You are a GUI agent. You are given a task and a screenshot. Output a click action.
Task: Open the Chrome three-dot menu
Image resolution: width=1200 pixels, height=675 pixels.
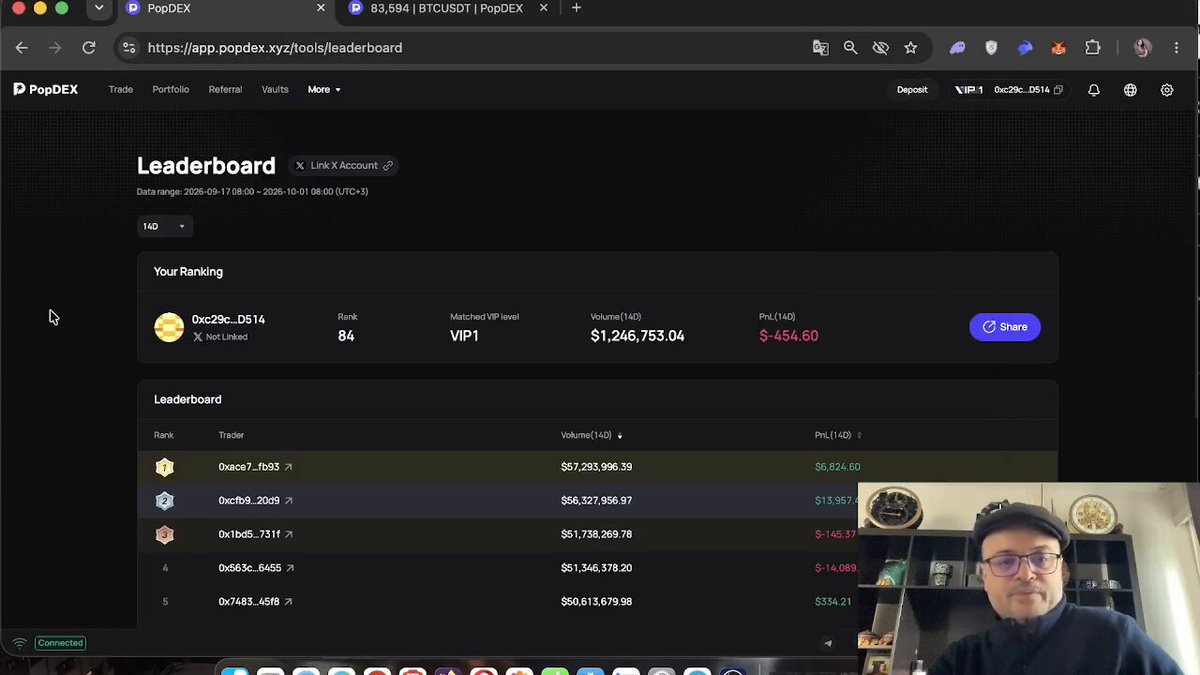tap(1177, 48)
